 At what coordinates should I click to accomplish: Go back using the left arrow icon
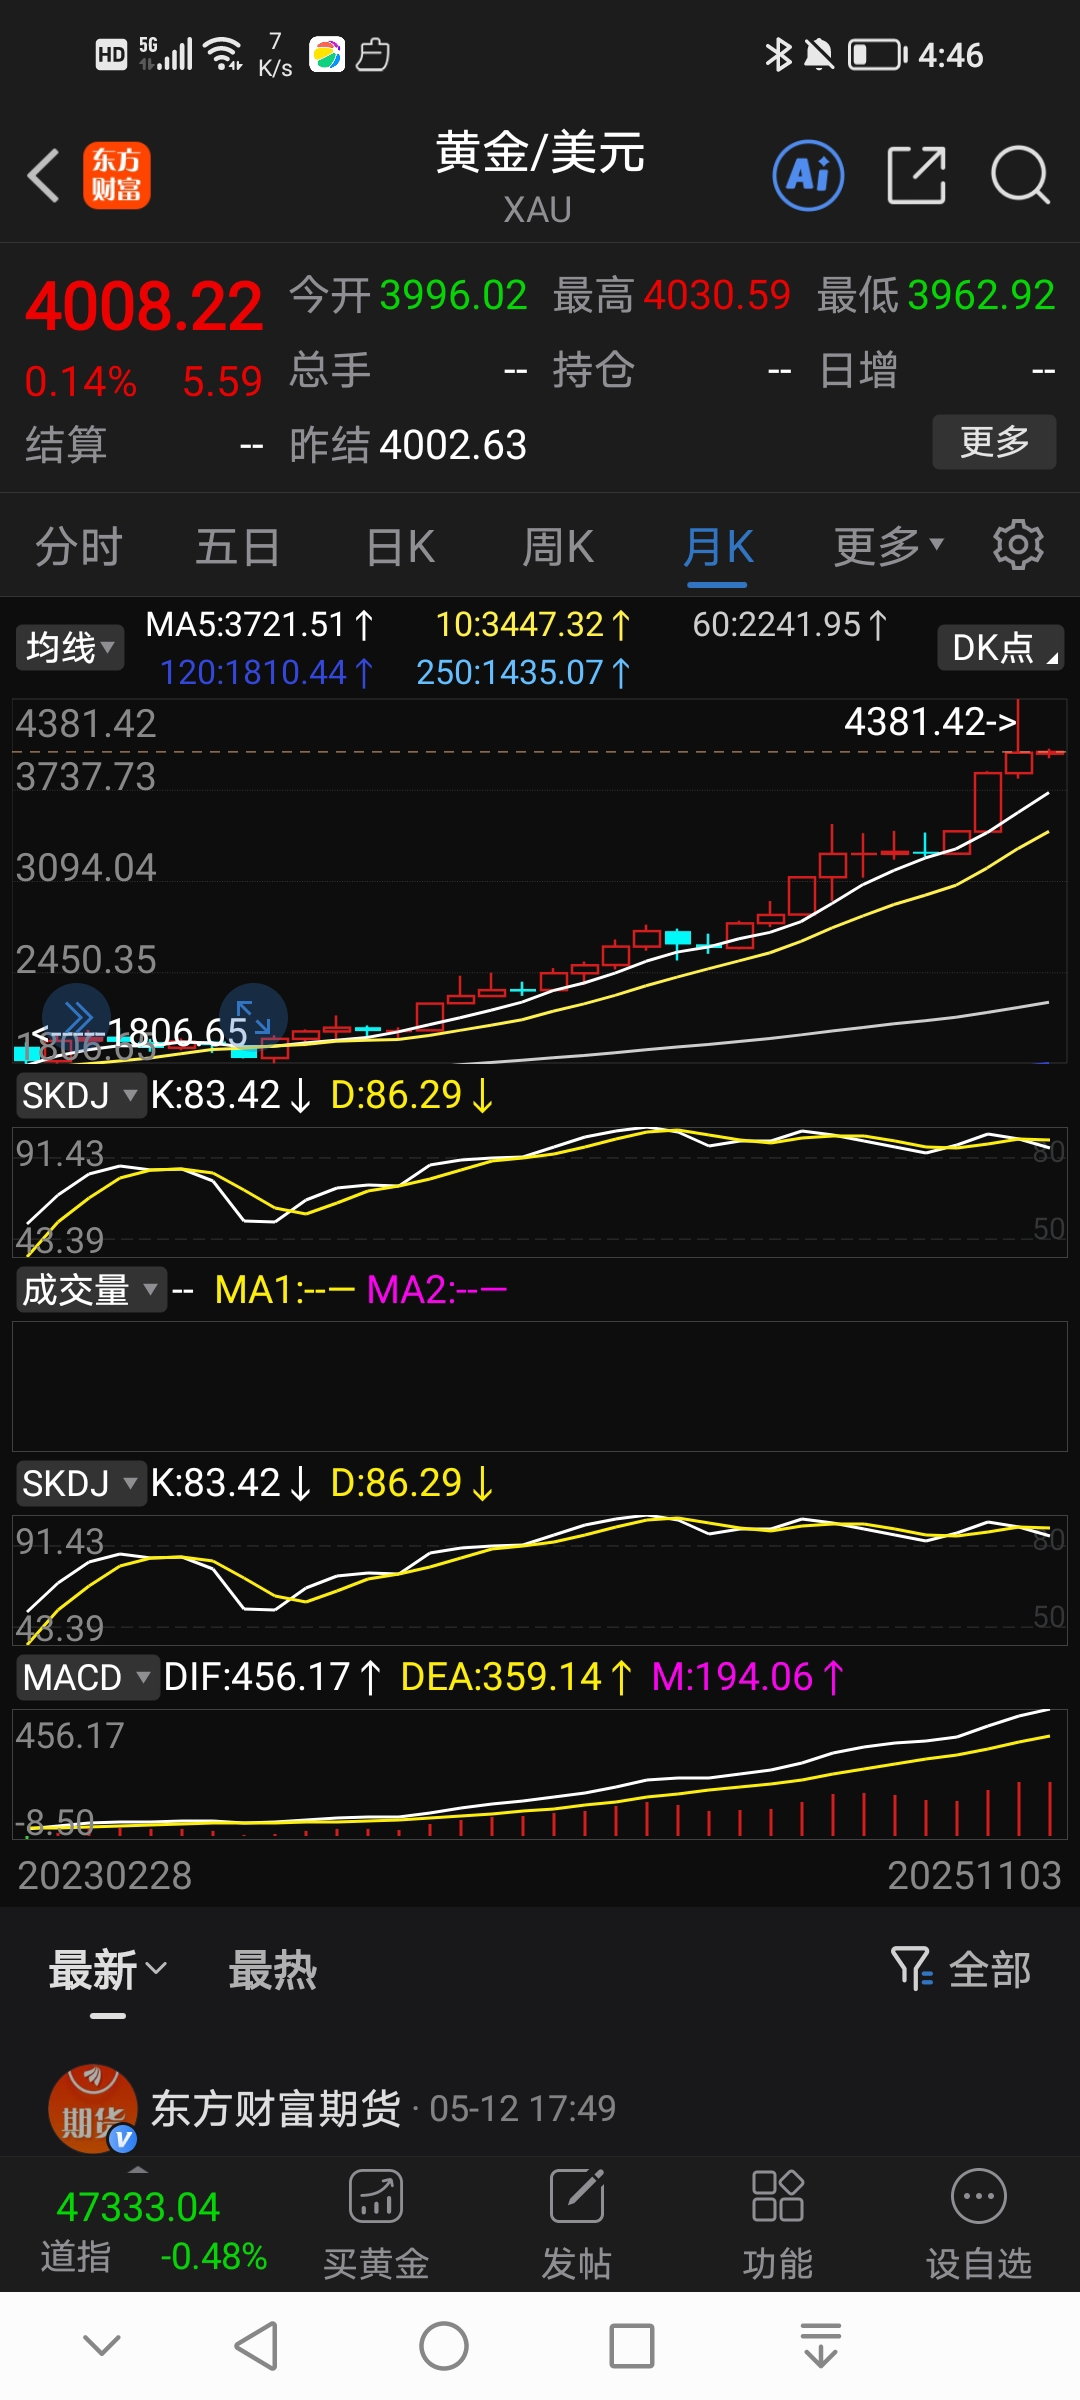tap(44, 176)
